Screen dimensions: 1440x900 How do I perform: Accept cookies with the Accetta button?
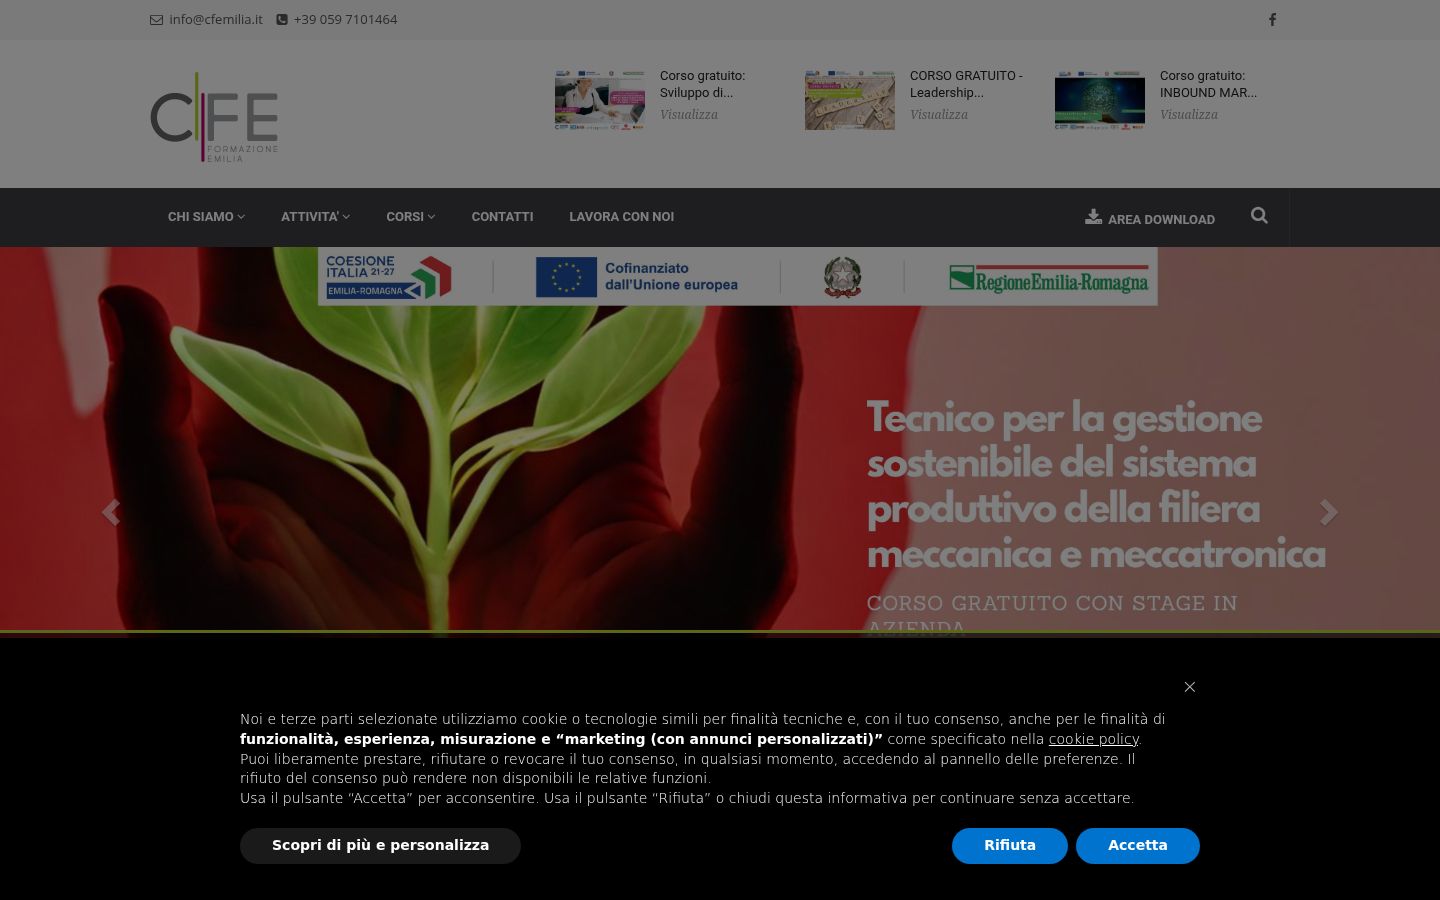point(1138,846)
